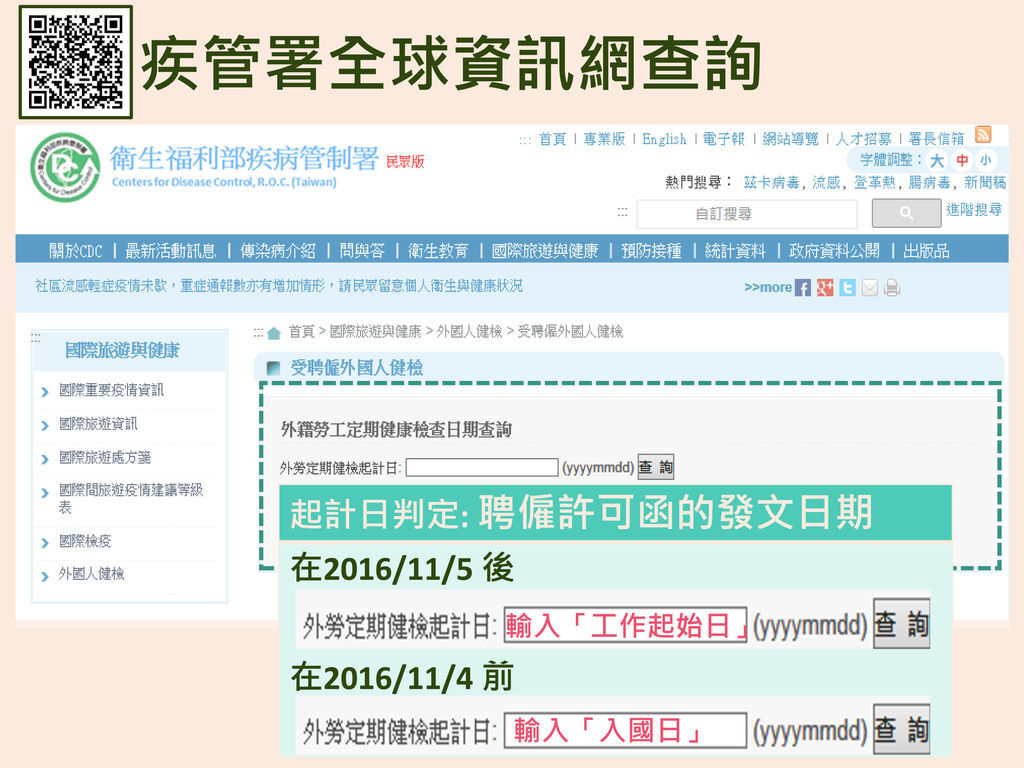The image size is (1024, 768).
Task: Select 外籍勞工定期健康檢查日期查詢 heading
Action: (x=396, y=430)
